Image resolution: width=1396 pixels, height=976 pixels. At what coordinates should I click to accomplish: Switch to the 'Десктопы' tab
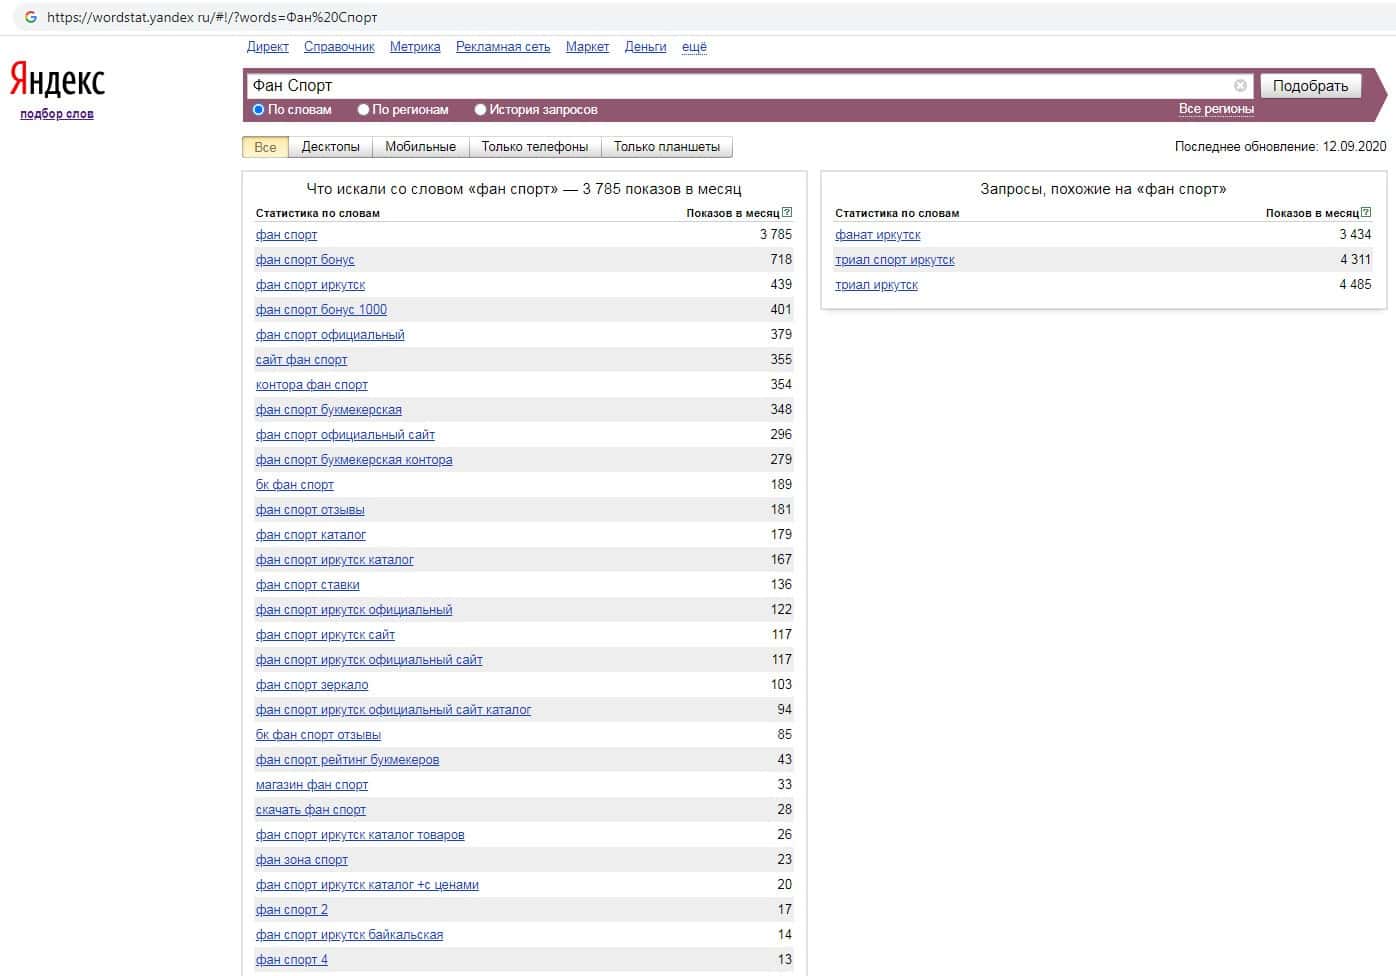coord(330,147)
